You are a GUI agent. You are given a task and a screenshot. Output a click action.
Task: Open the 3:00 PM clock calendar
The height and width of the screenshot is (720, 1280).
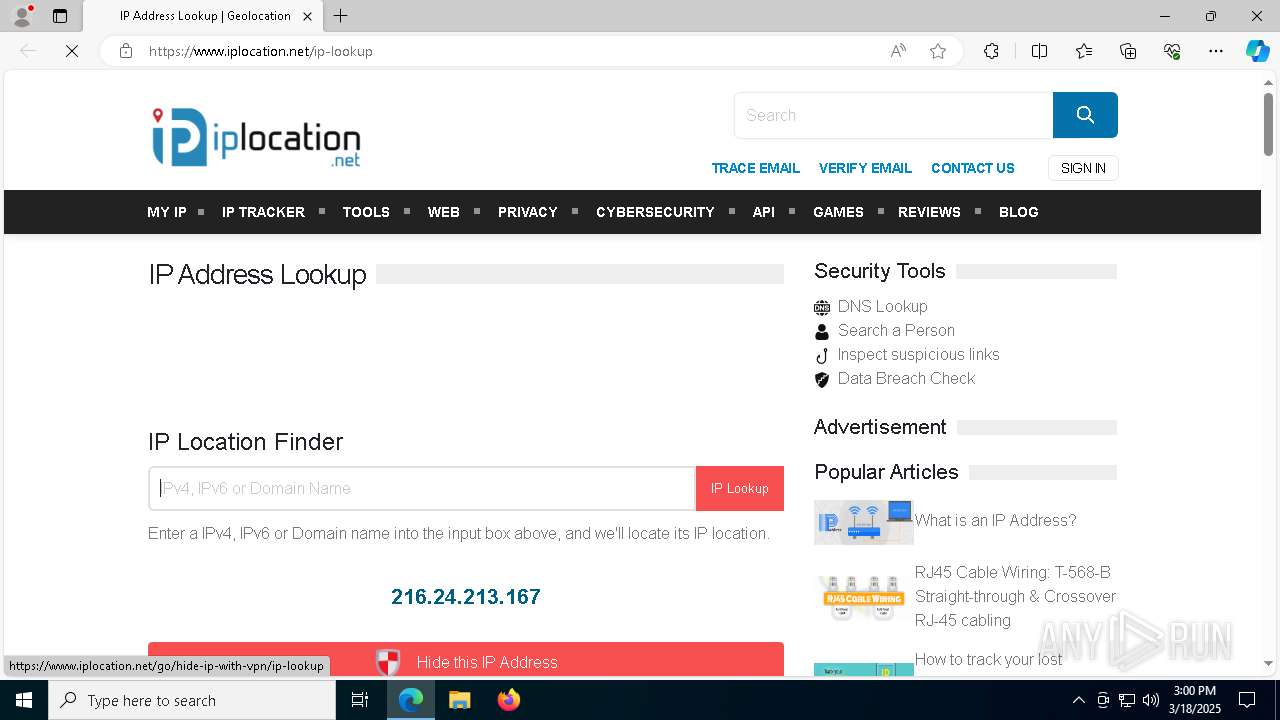[1194, 700]
